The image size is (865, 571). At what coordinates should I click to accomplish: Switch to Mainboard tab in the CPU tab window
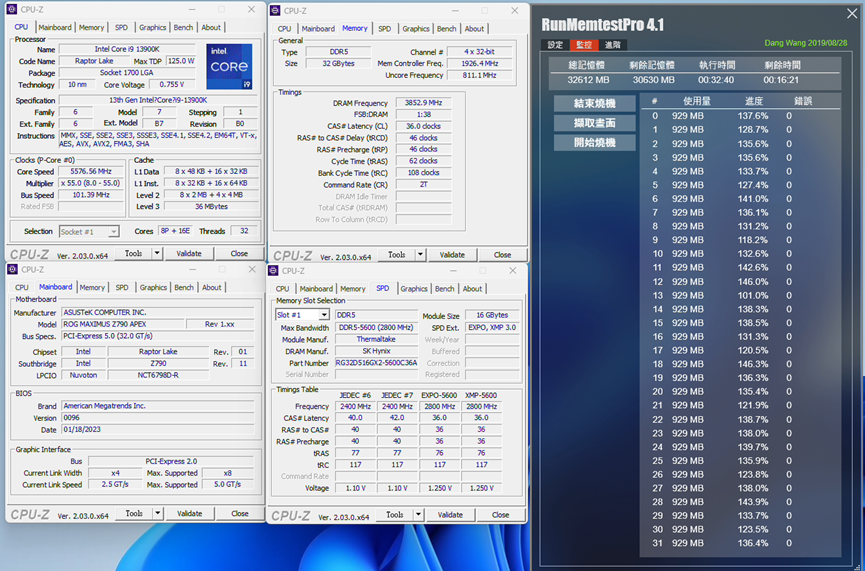(55, 27)
